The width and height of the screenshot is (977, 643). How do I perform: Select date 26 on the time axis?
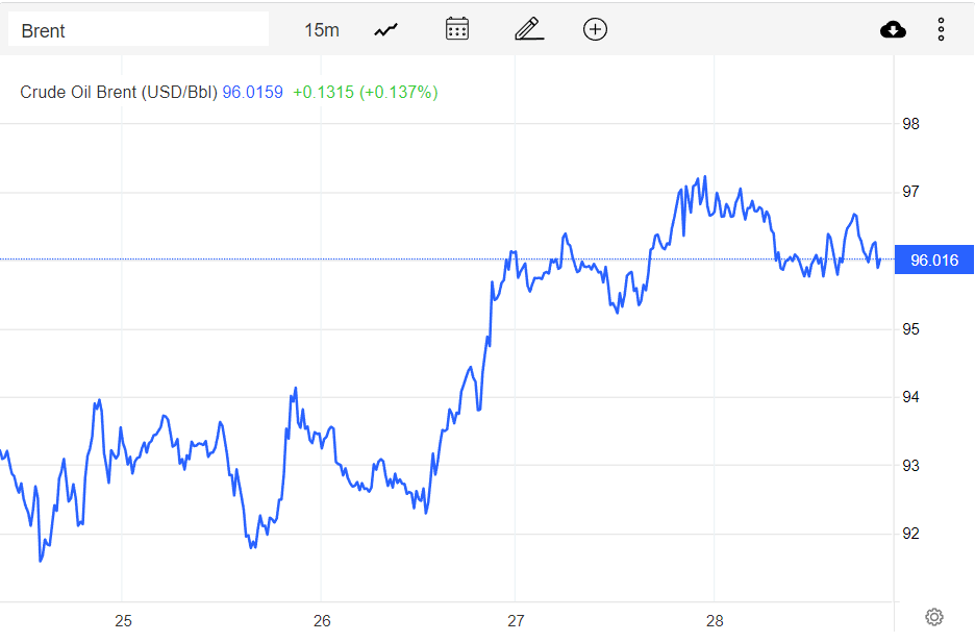tap(322, 620)
